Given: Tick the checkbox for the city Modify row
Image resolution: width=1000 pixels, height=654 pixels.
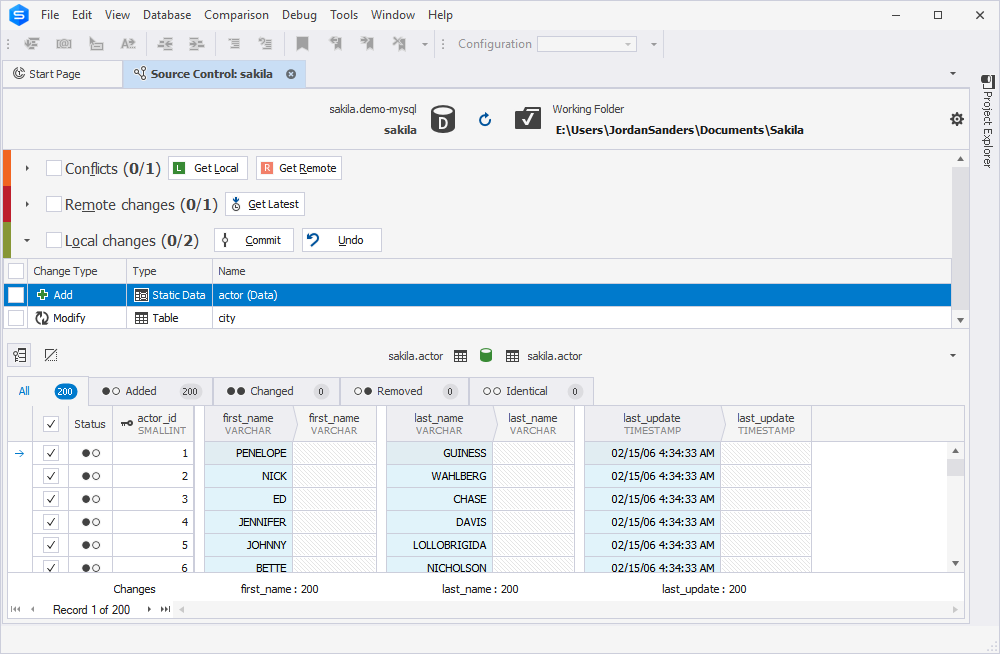Looking at the screenshot, I should (16, 318).
